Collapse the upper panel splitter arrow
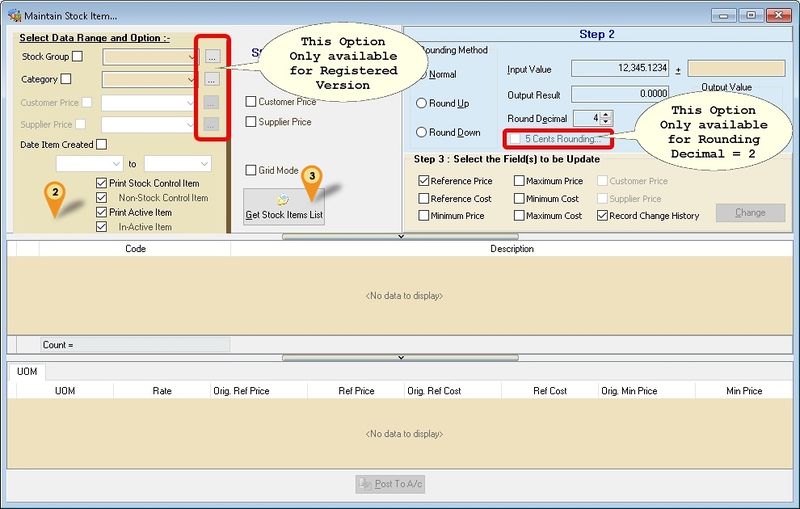 coord(401,237)
